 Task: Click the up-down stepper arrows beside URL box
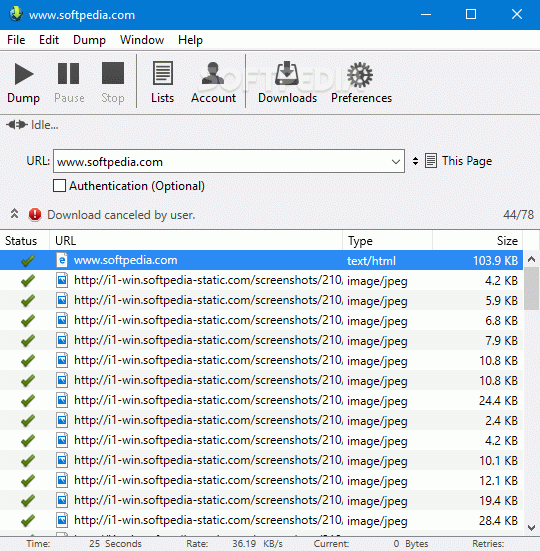pyautogui.click(x=415, y=161)
